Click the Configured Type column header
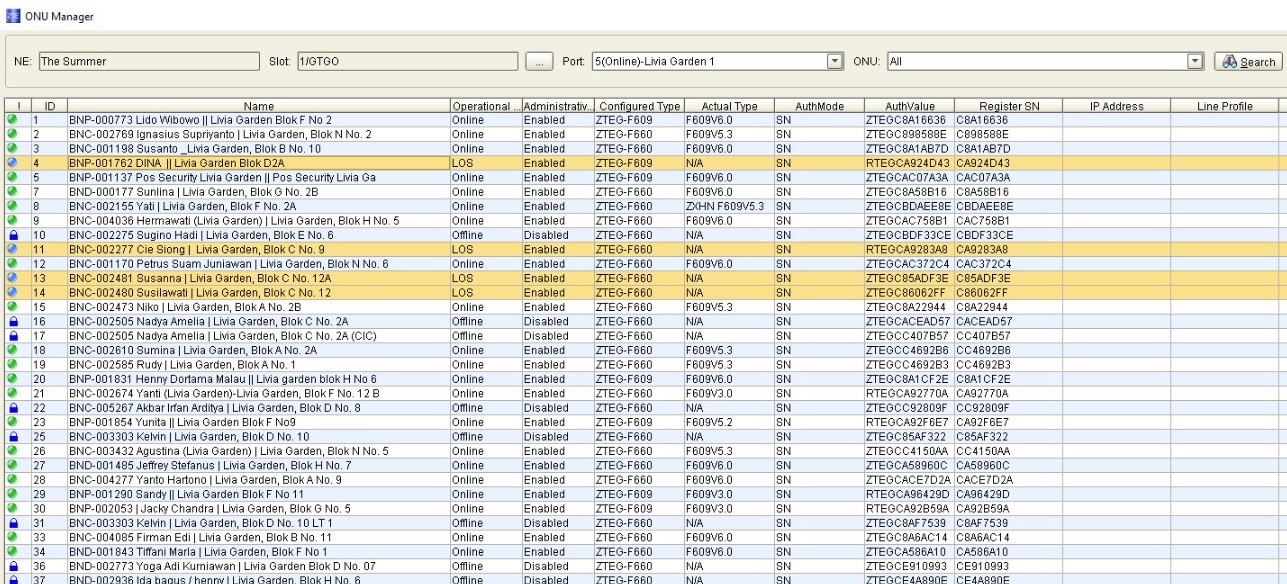1287x584 pixels. [x=640, y=104]
